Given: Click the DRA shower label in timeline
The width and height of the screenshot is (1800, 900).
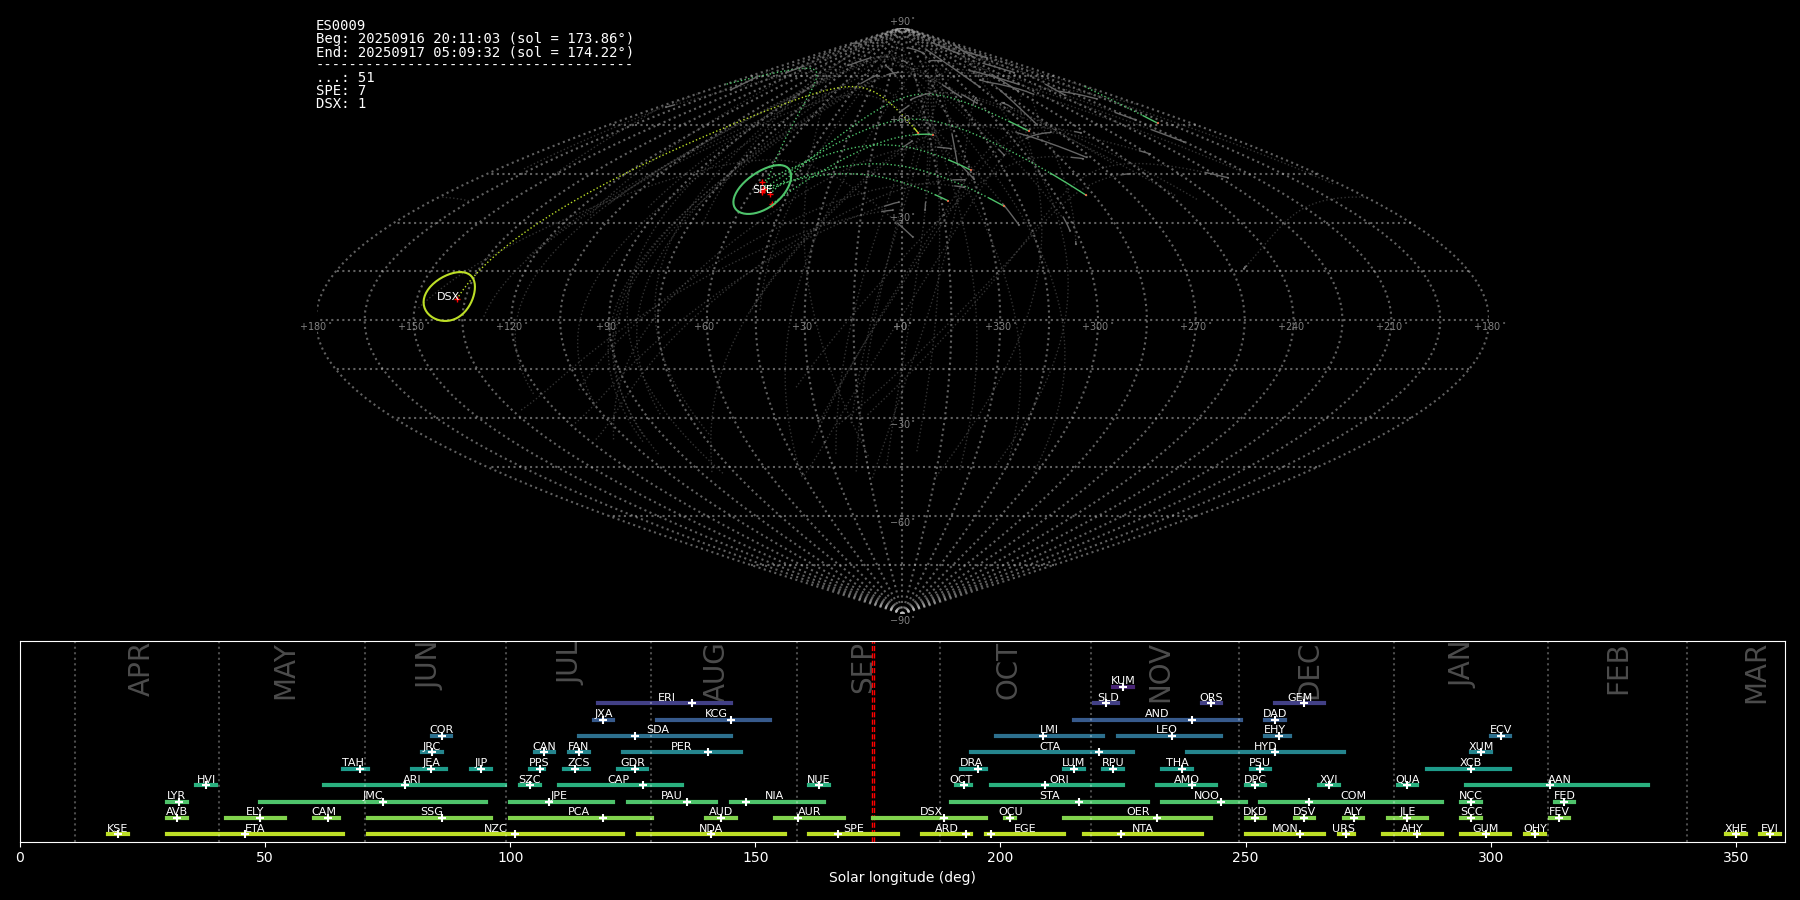Looking at the screenshot, I should pos(971,763).
